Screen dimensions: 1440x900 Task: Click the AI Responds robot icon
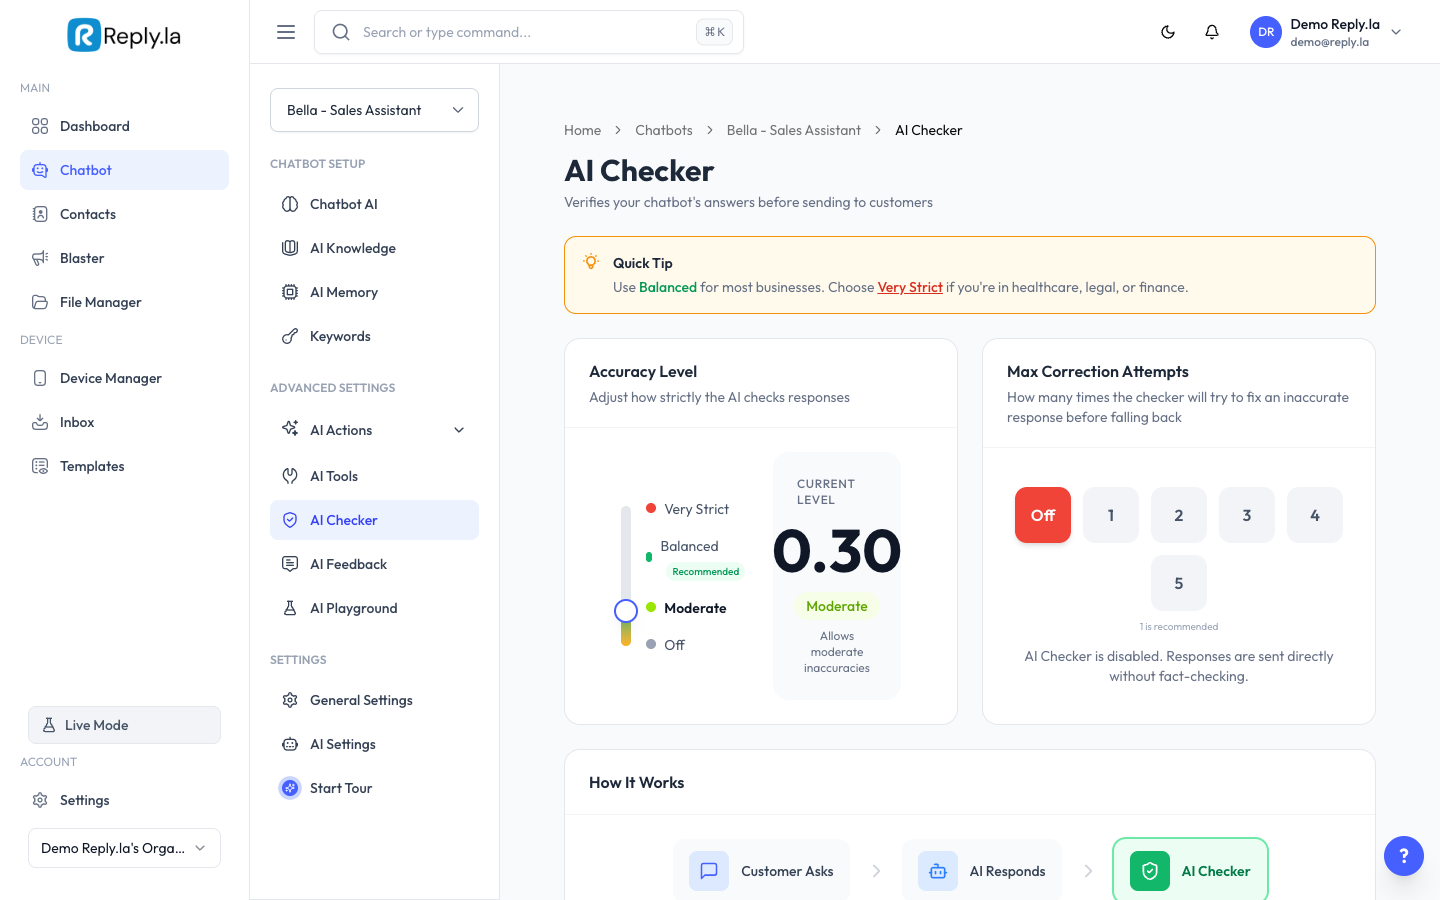(938, 871)
